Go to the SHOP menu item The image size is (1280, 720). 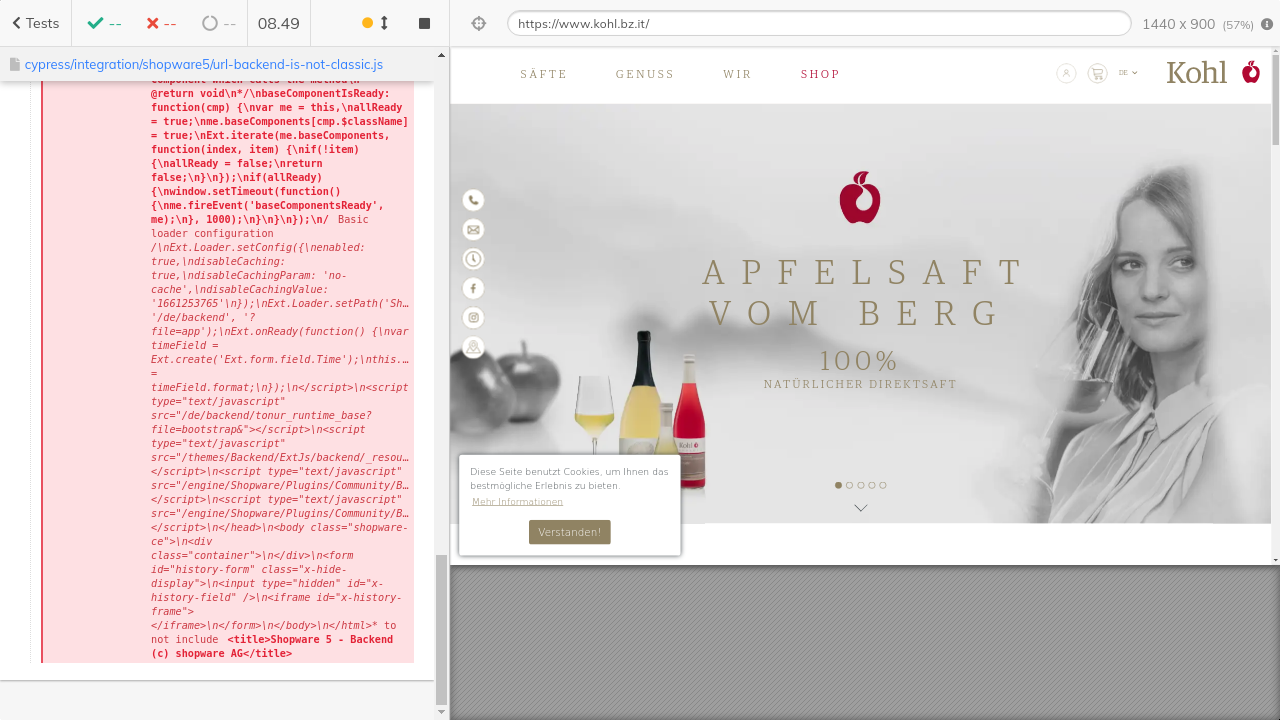click(x=820, y=74)
